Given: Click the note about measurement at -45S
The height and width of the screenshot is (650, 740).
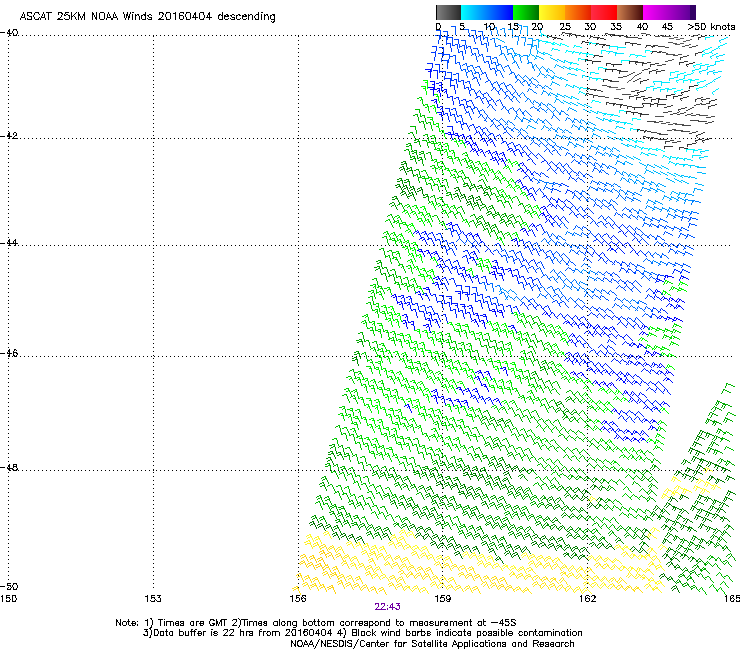Looking at the screenshot, I should pos(374,623).
